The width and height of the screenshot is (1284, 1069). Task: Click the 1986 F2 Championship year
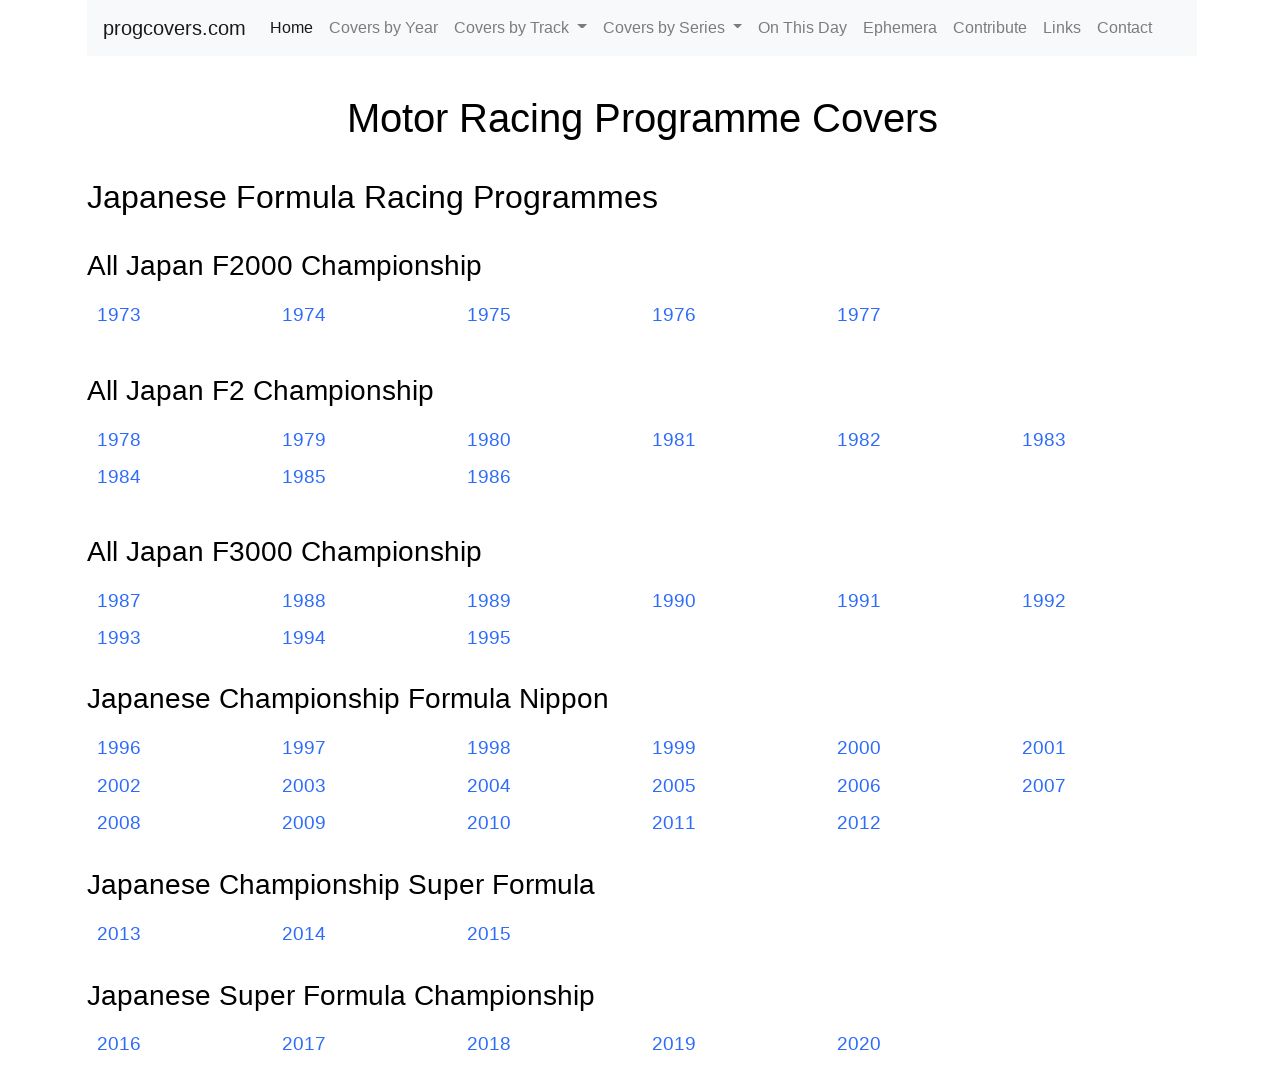(488, 477)
